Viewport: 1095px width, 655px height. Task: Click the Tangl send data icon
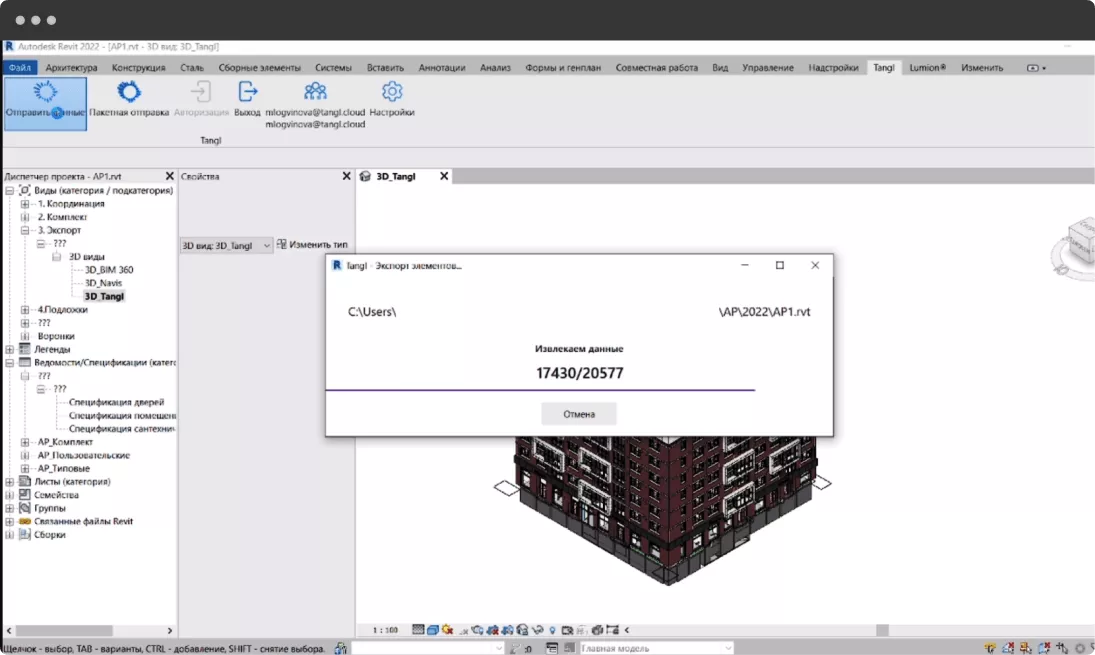click(45, 93)
